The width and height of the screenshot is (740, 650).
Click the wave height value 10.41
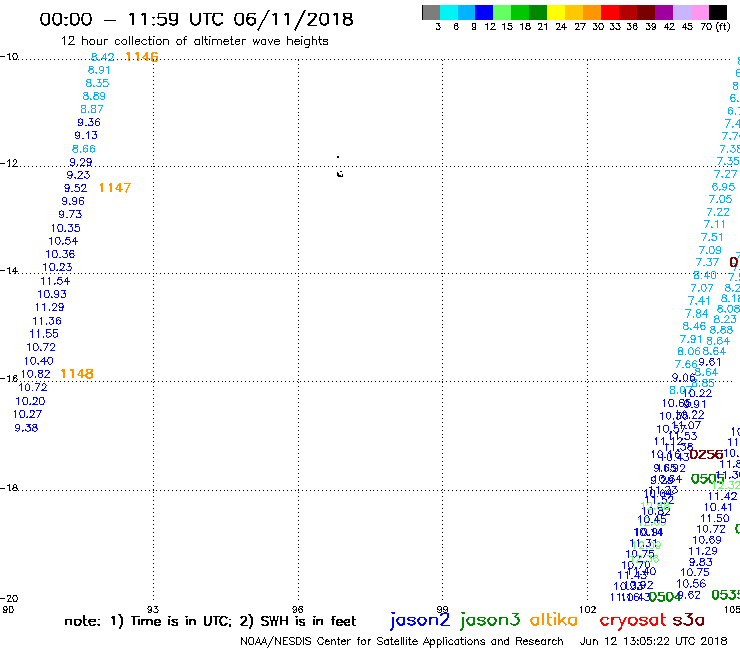coord(718,507)
